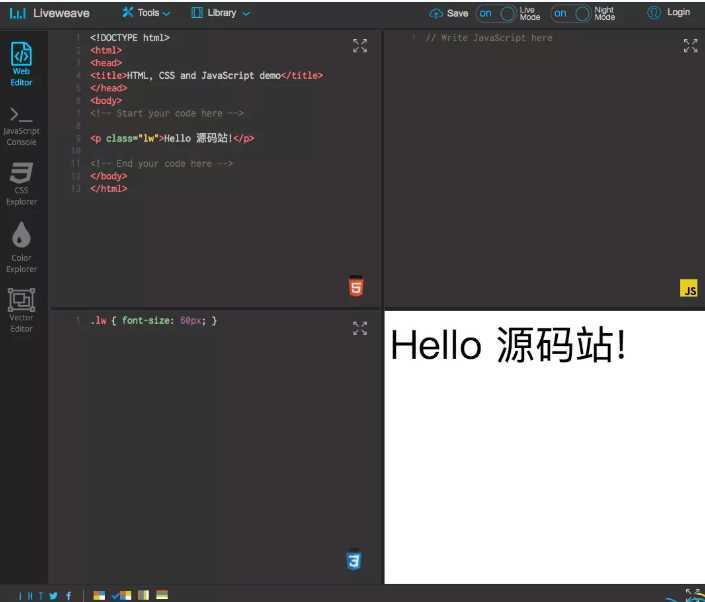The height and width of the screenshot is (602, 705).
Task: Toggle Live Mode switch
Action: click(x=496, y=13)
